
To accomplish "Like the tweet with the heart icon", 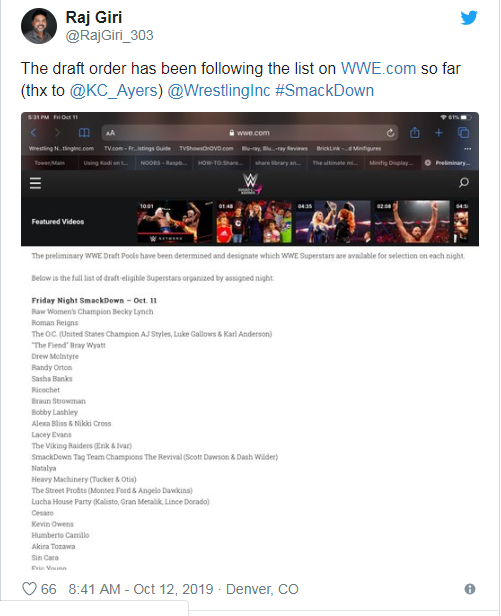I will (x=29, y=589).
